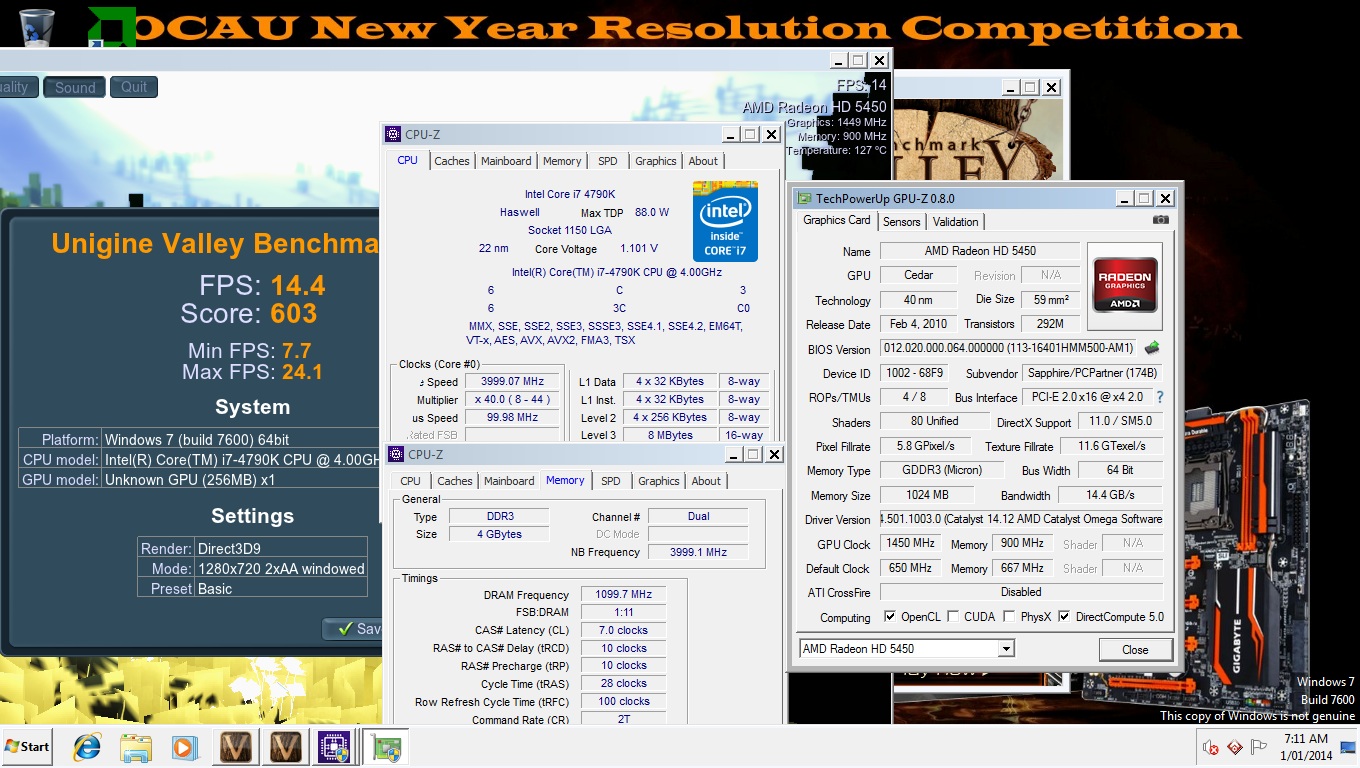Click the Quit button in Valley window
The height and width of the screenshot is (768, 1360).
click(x=134, y=87)
